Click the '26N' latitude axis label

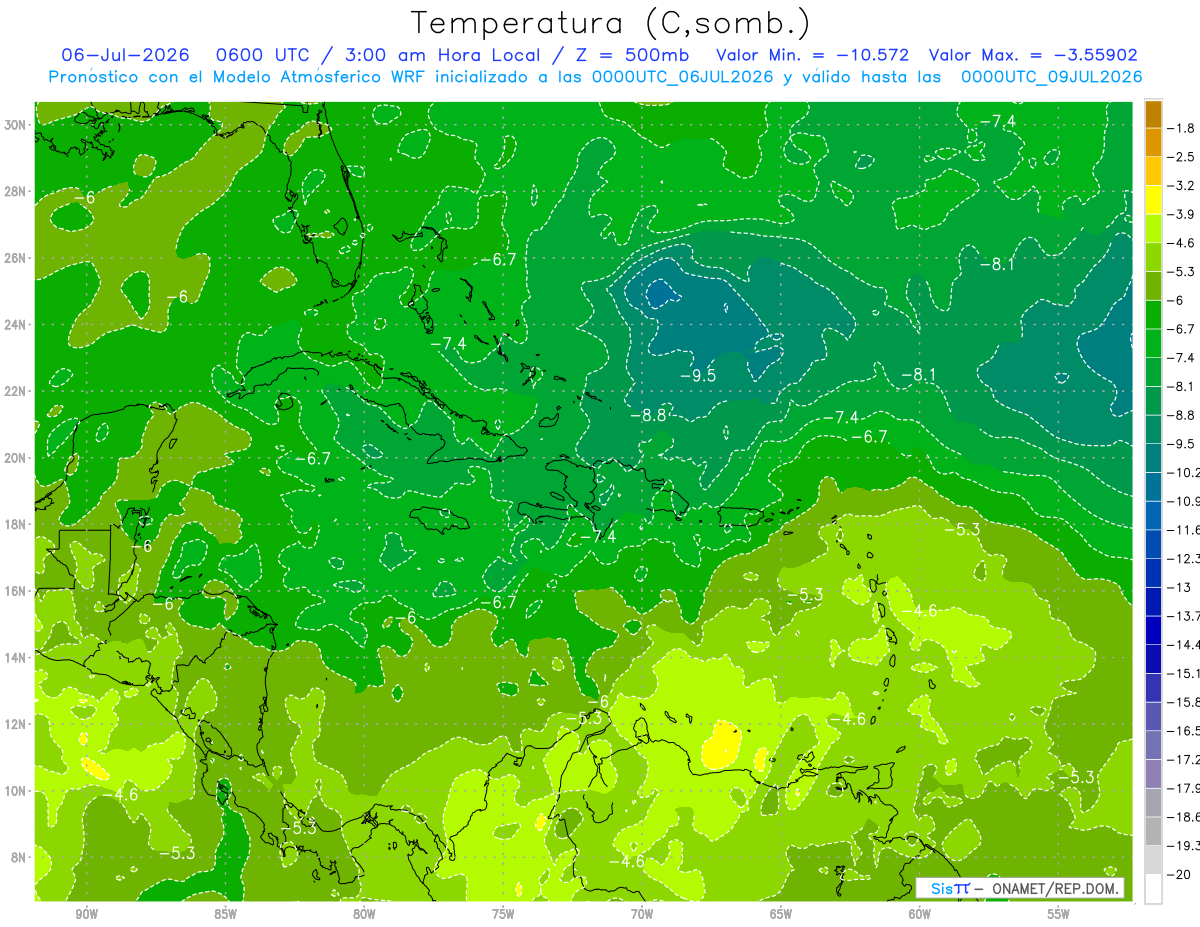(17, 258)
